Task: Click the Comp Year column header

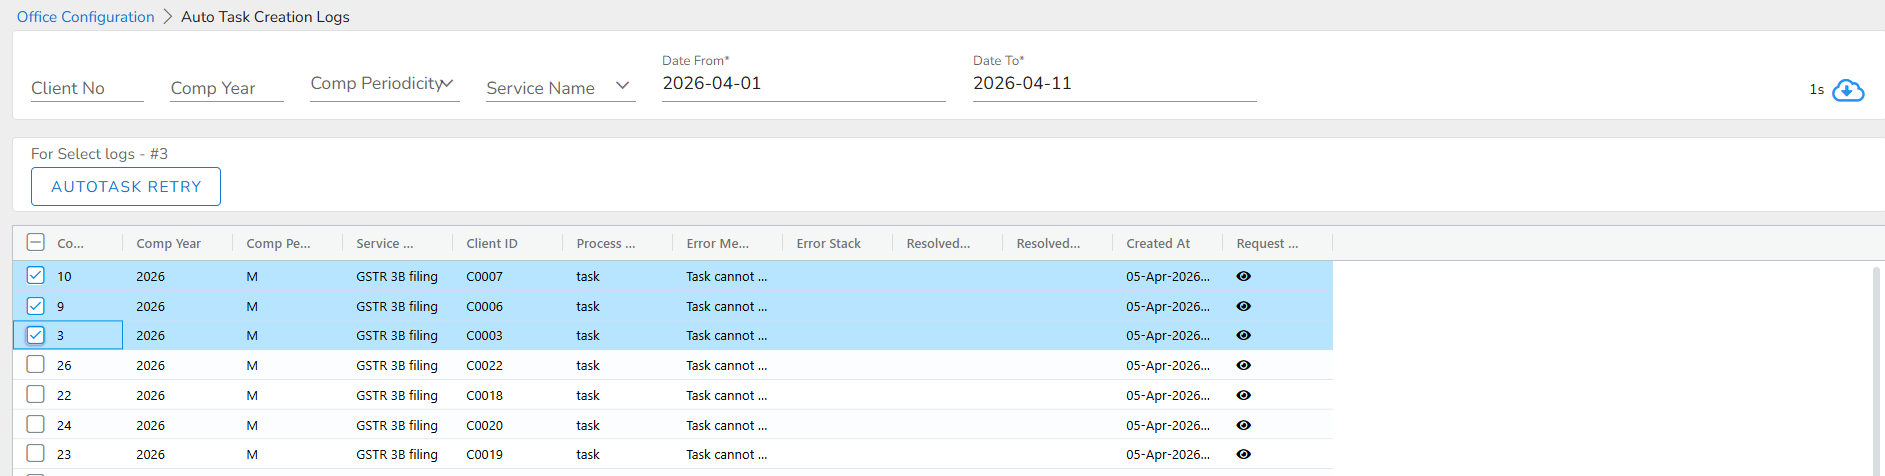Action: click(x=168, y=243)
